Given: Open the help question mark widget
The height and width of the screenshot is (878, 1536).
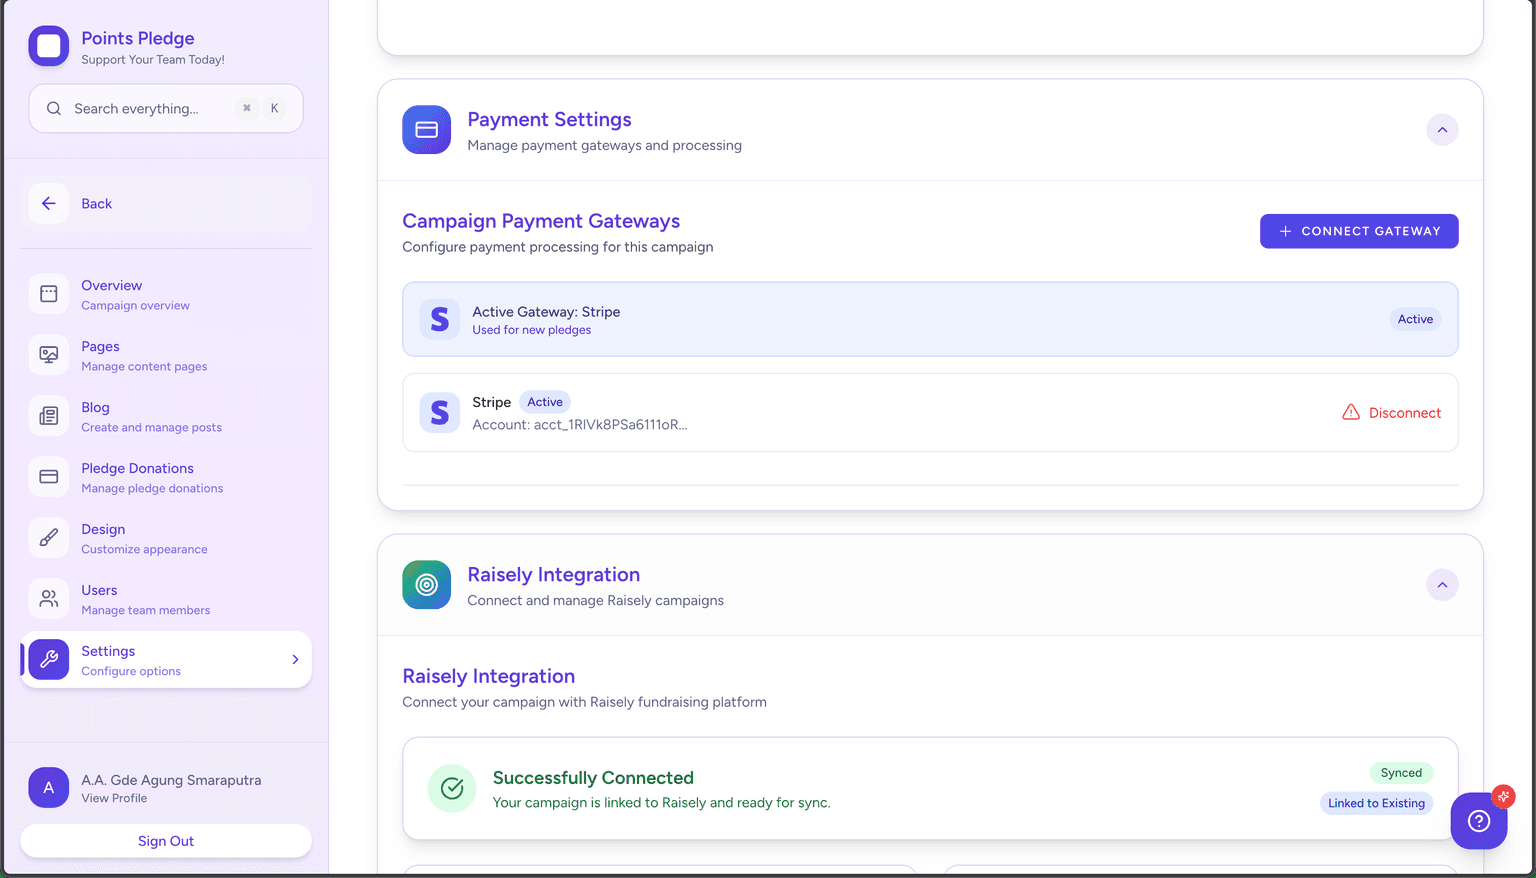Looking at the screenshot, I should 1478,821.
